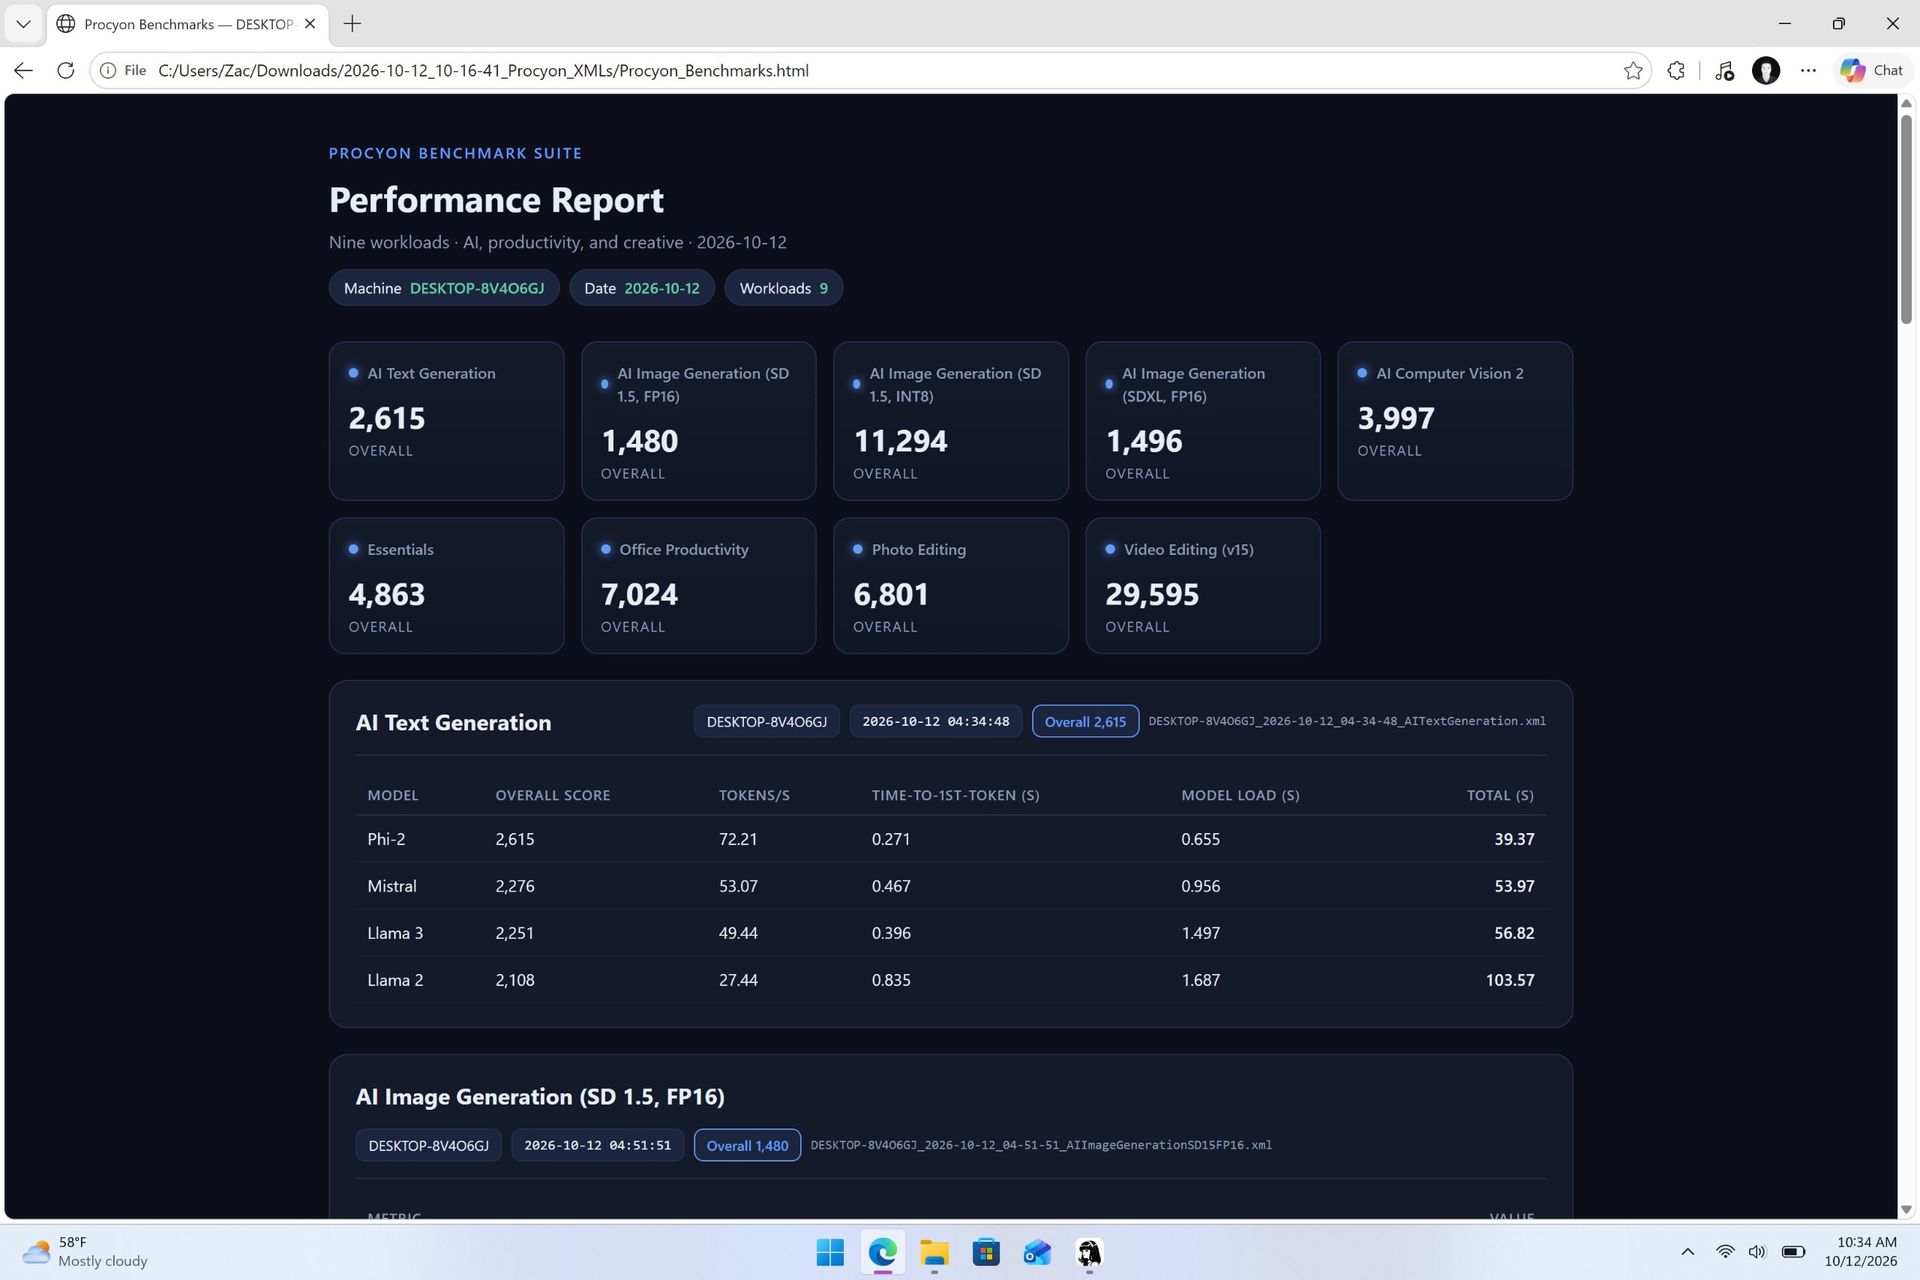Open the Extensions puzzle icon
Viewport: 1920px width, 1280px height.
(1677, 70)
